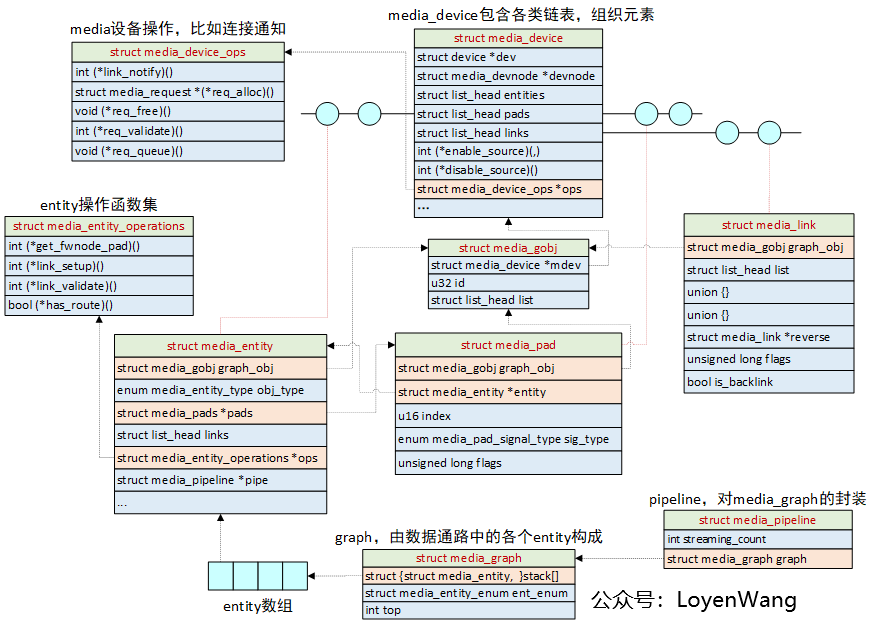Click the leftmost circle node below media_device_ops
Viewport: 876px width, 625px height.
point(326,114)
